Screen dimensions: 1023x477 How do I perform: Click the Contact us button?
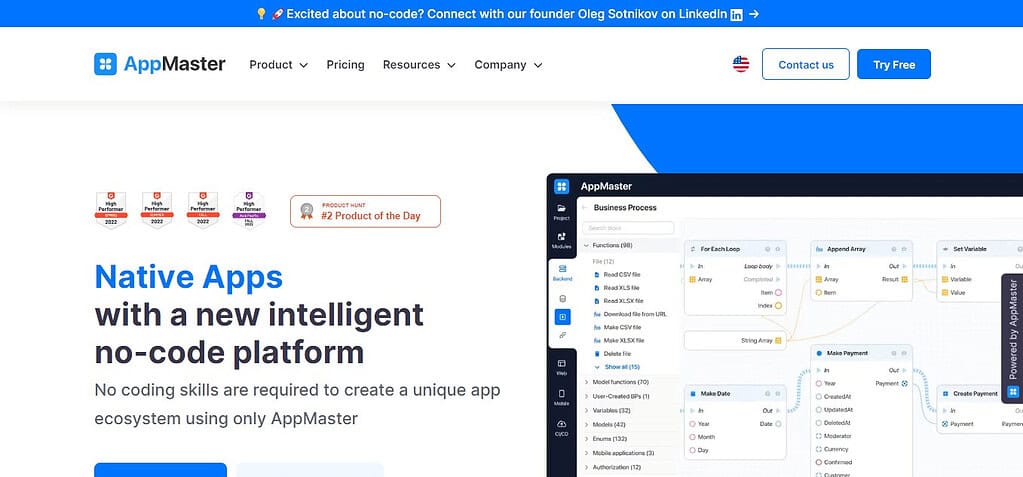pyautogui.click(x=806, y=64)
